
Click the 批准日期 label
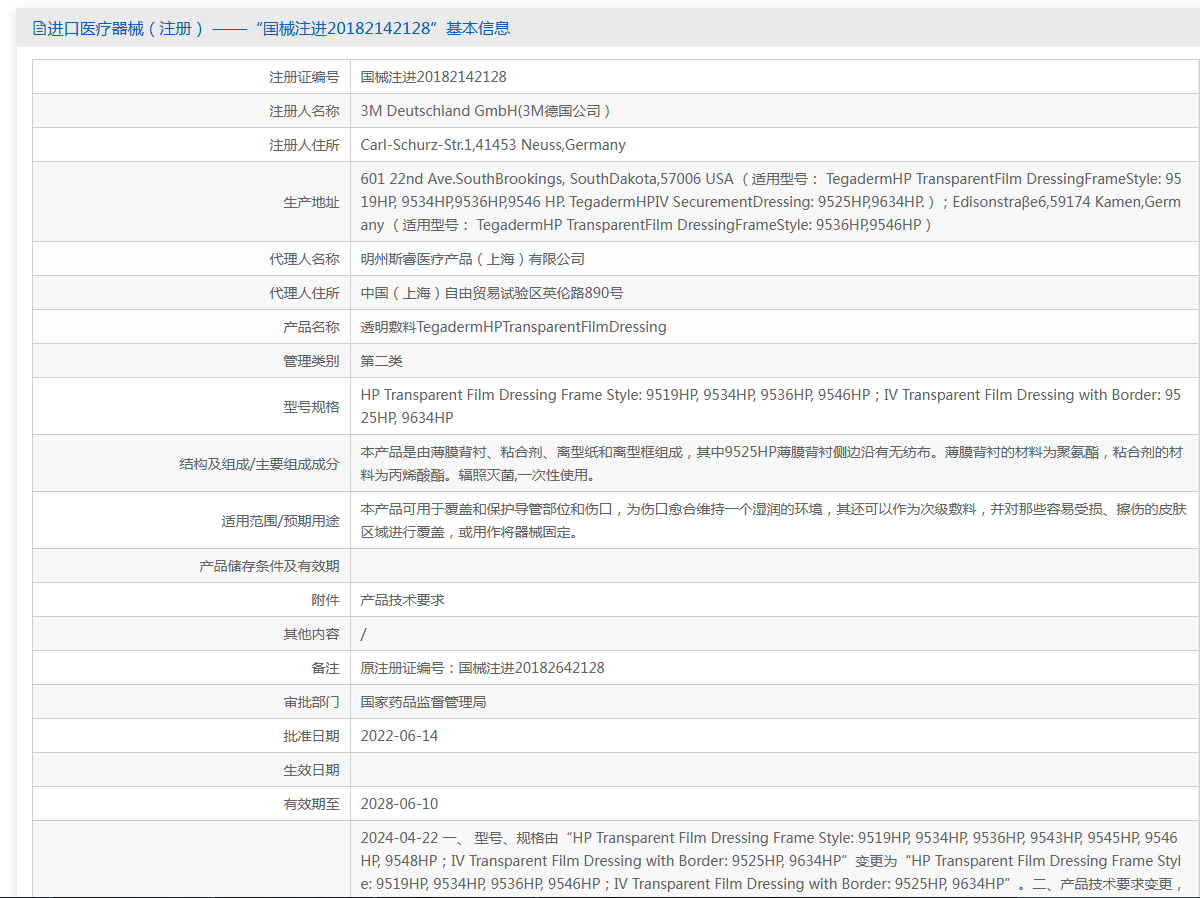pyautogui.click(x=311, y=736)
